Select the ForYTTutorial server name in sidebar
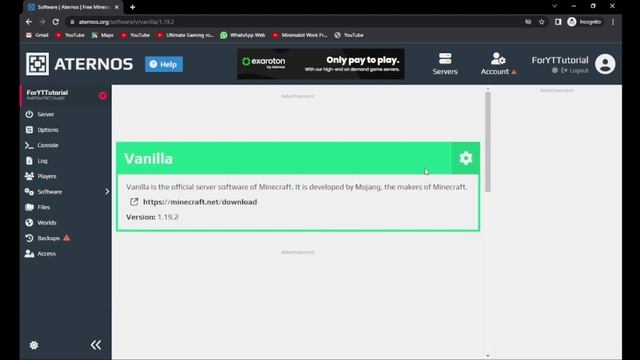640x360 pixels. click(x=47, y=93)
